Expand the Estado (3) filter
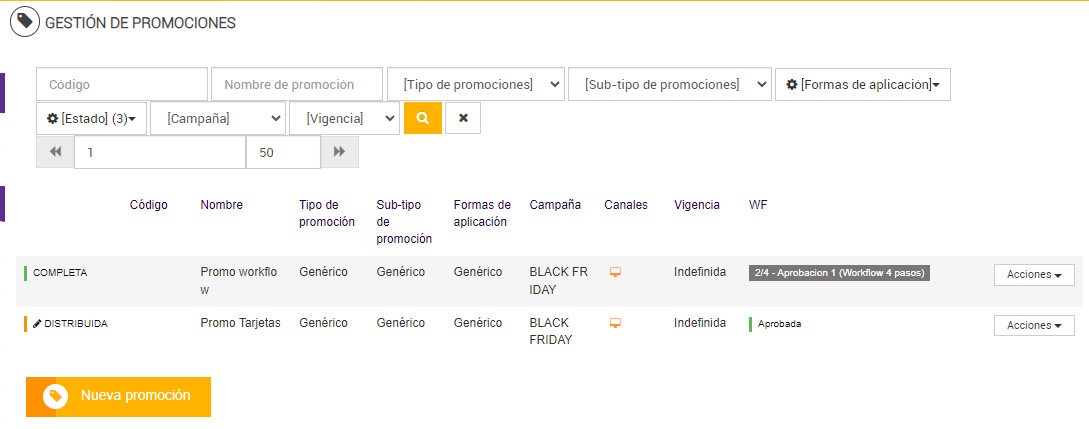The height and width of the screenshot is (429, 1089). coord(92,118)
